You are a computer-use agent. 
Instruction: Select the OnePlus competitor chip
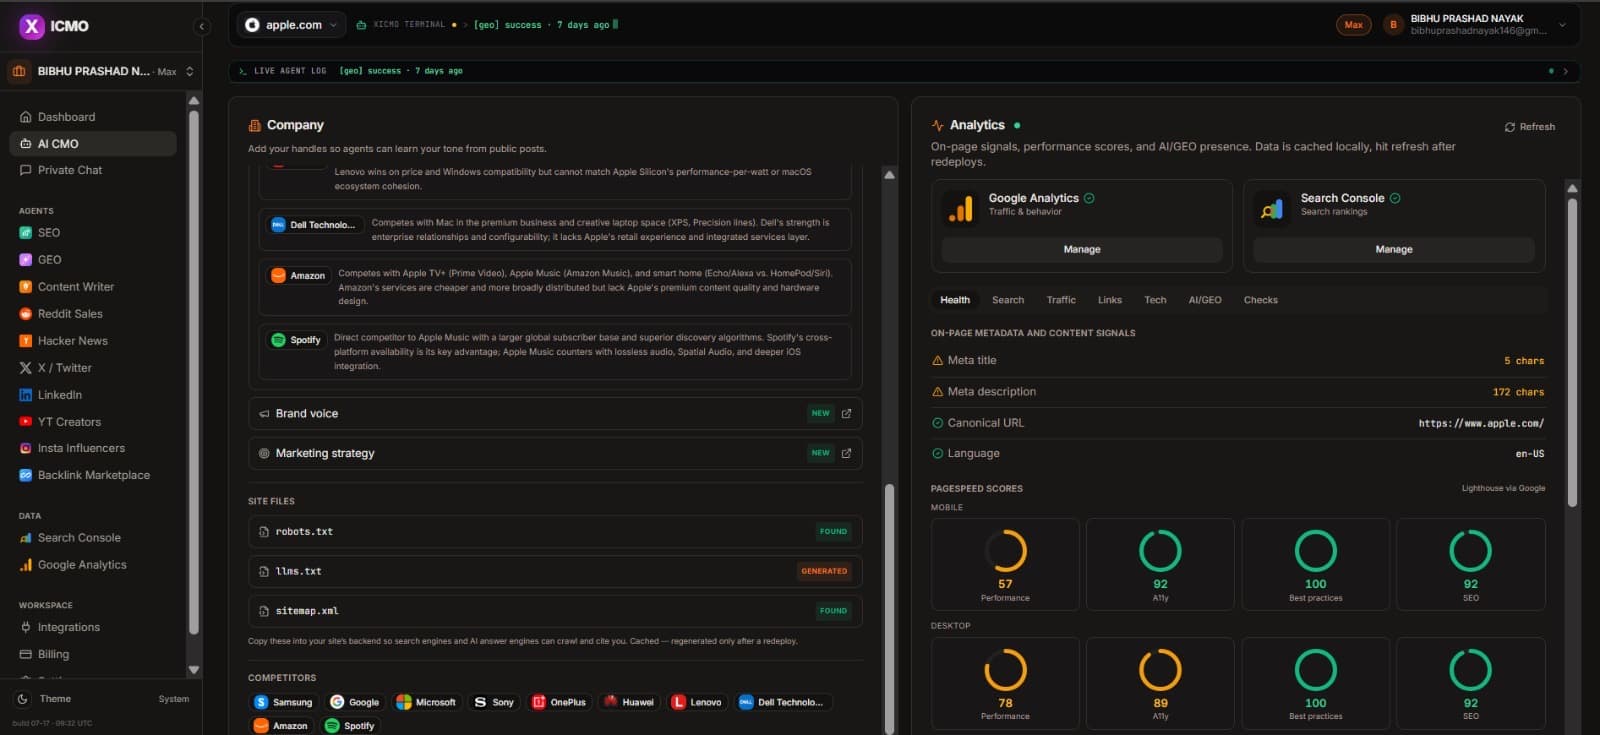559,702
